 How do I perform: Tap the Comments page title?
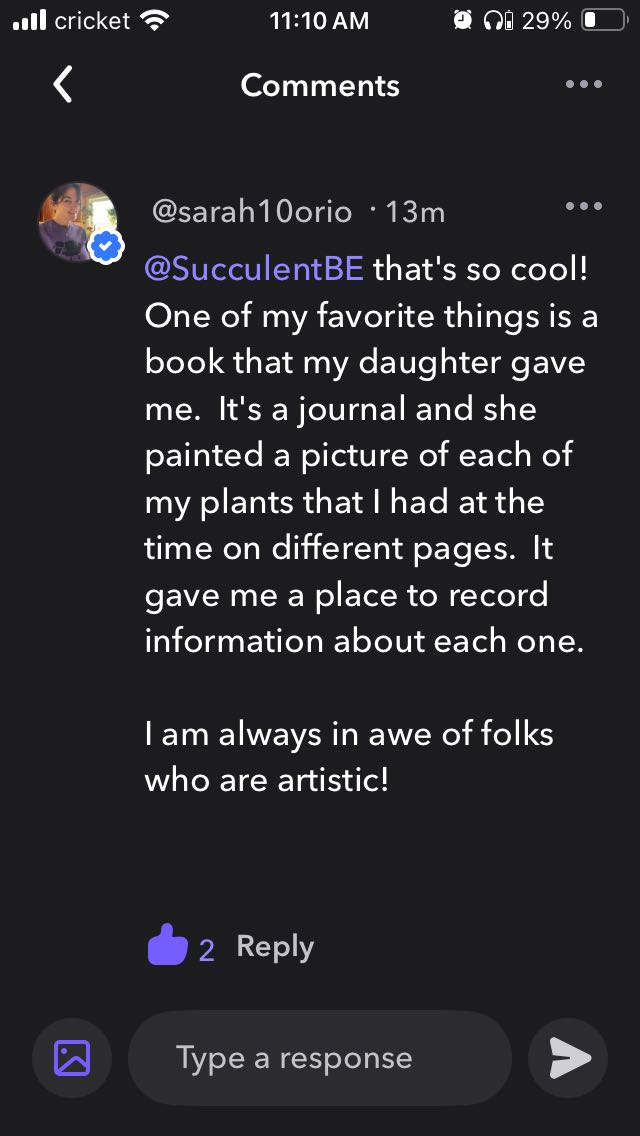coord(320,85)
